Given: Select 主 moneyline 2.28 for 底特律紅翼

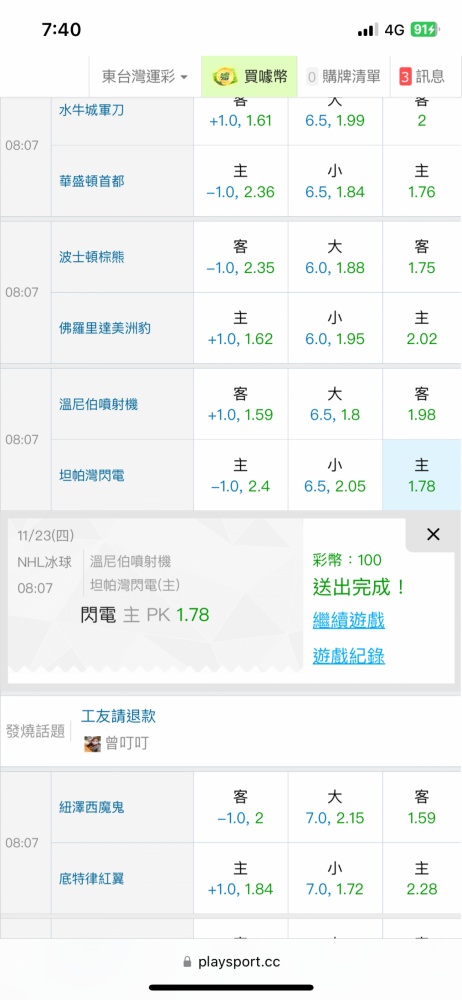Looking at the screenshot, I should (x=422, y=878).
